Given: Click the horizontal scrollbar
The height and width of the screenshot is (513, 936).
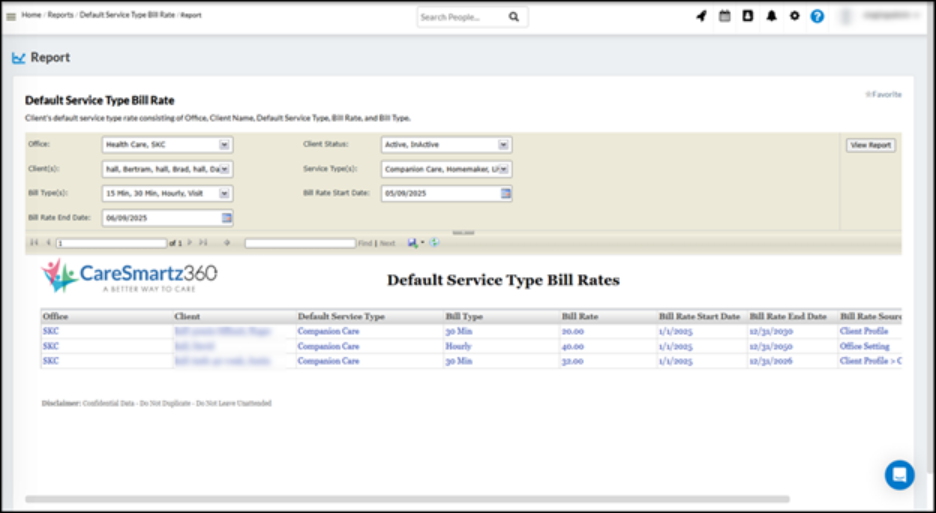Looking at the screenshot, I should (407, 499).
